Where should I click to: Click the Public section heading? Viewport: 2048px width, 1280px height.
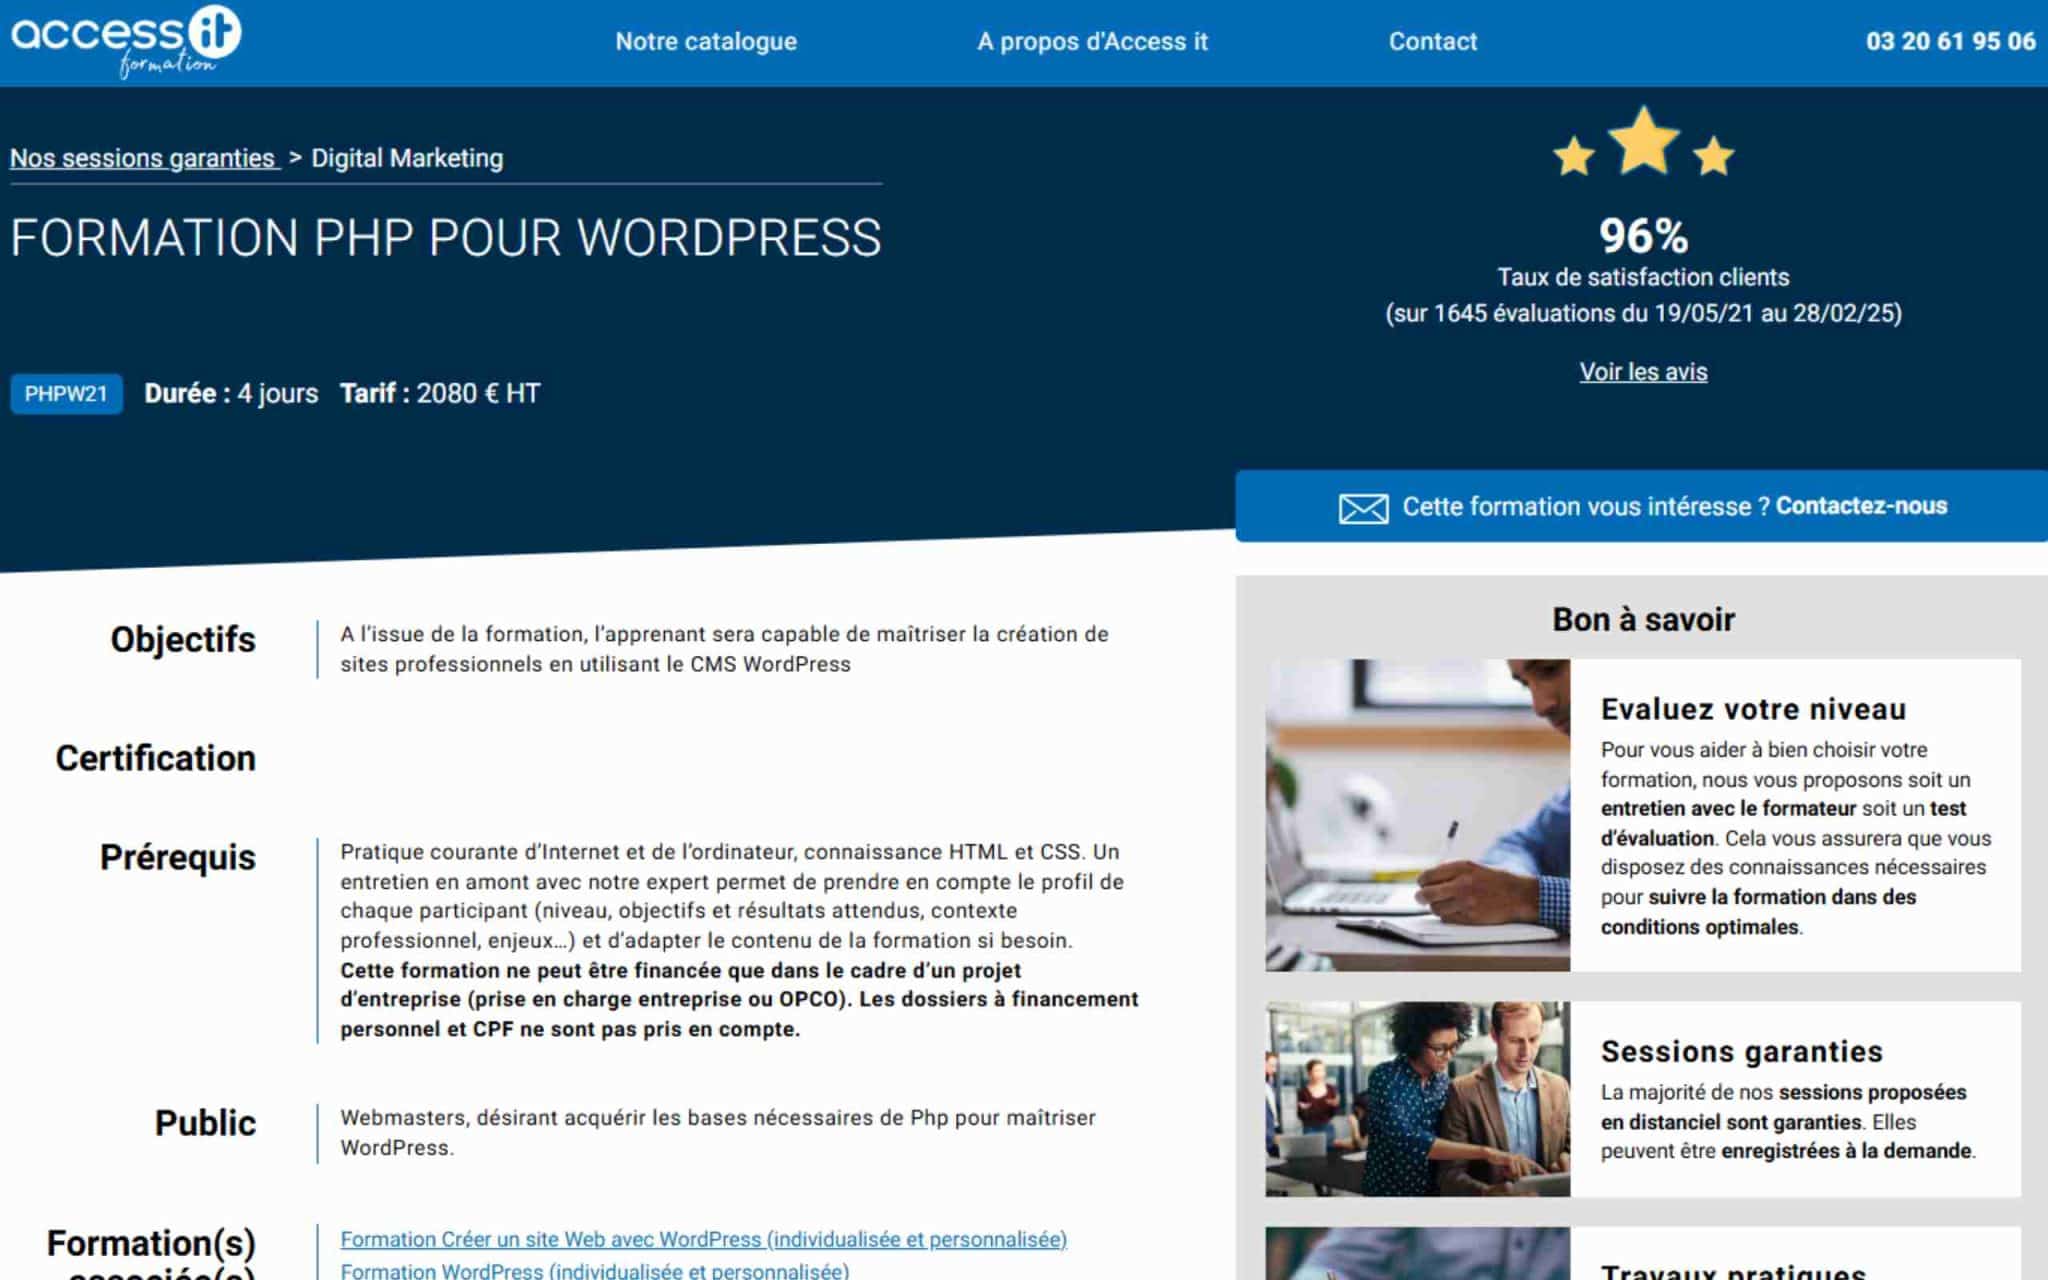(205, 1123)
